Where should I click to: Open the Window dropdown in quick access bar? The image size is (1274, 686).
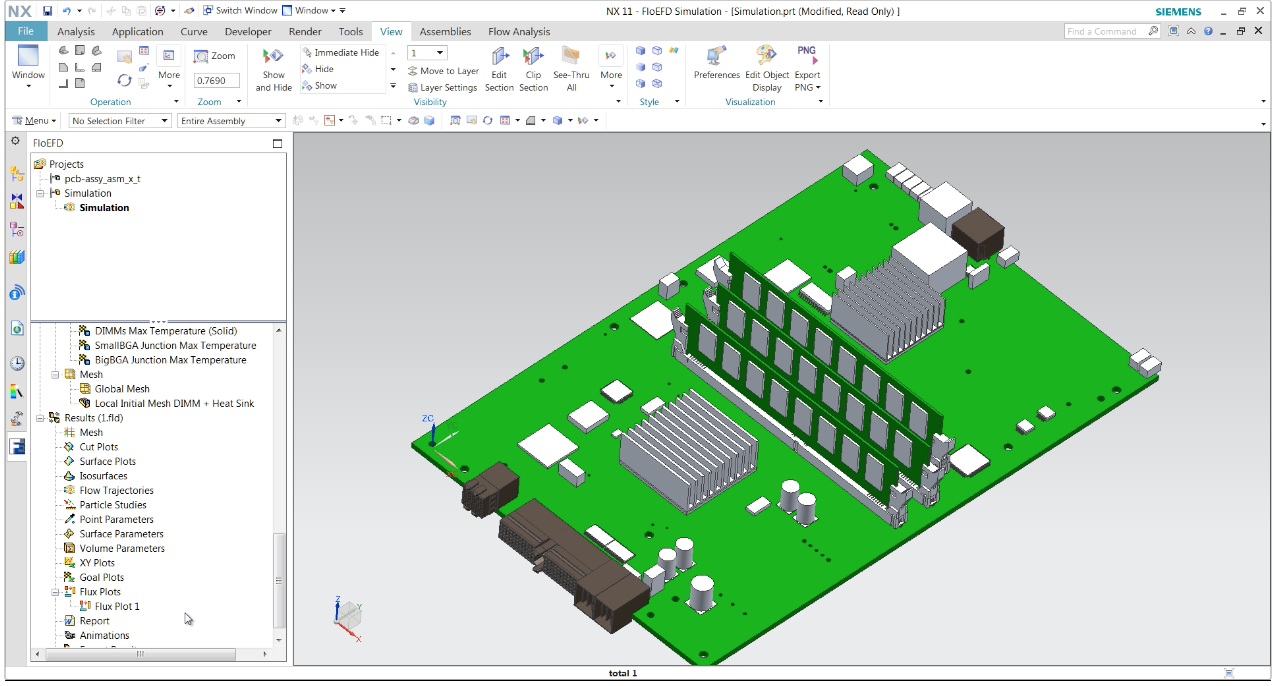click(314, 11)
